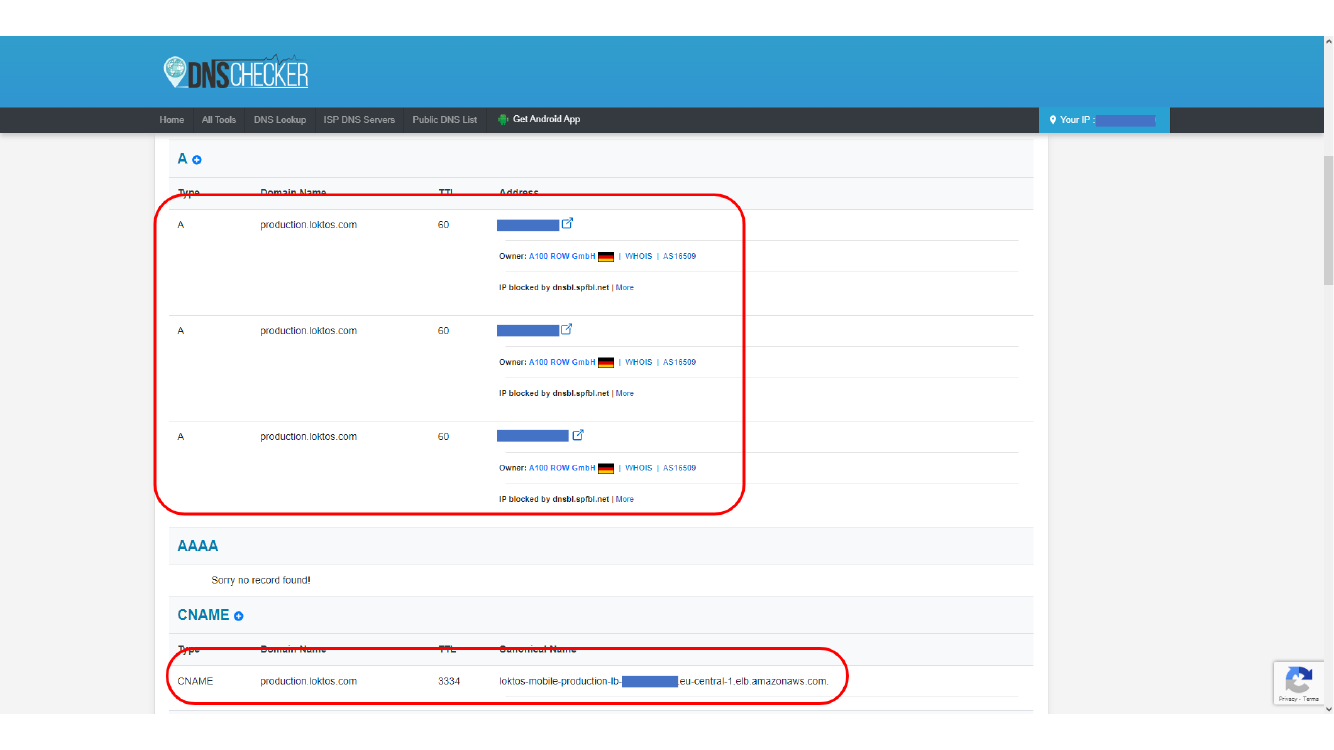1334x750 pixels.
Task: Open WHOIS link in second A record
Action: (x=639, y=363)
